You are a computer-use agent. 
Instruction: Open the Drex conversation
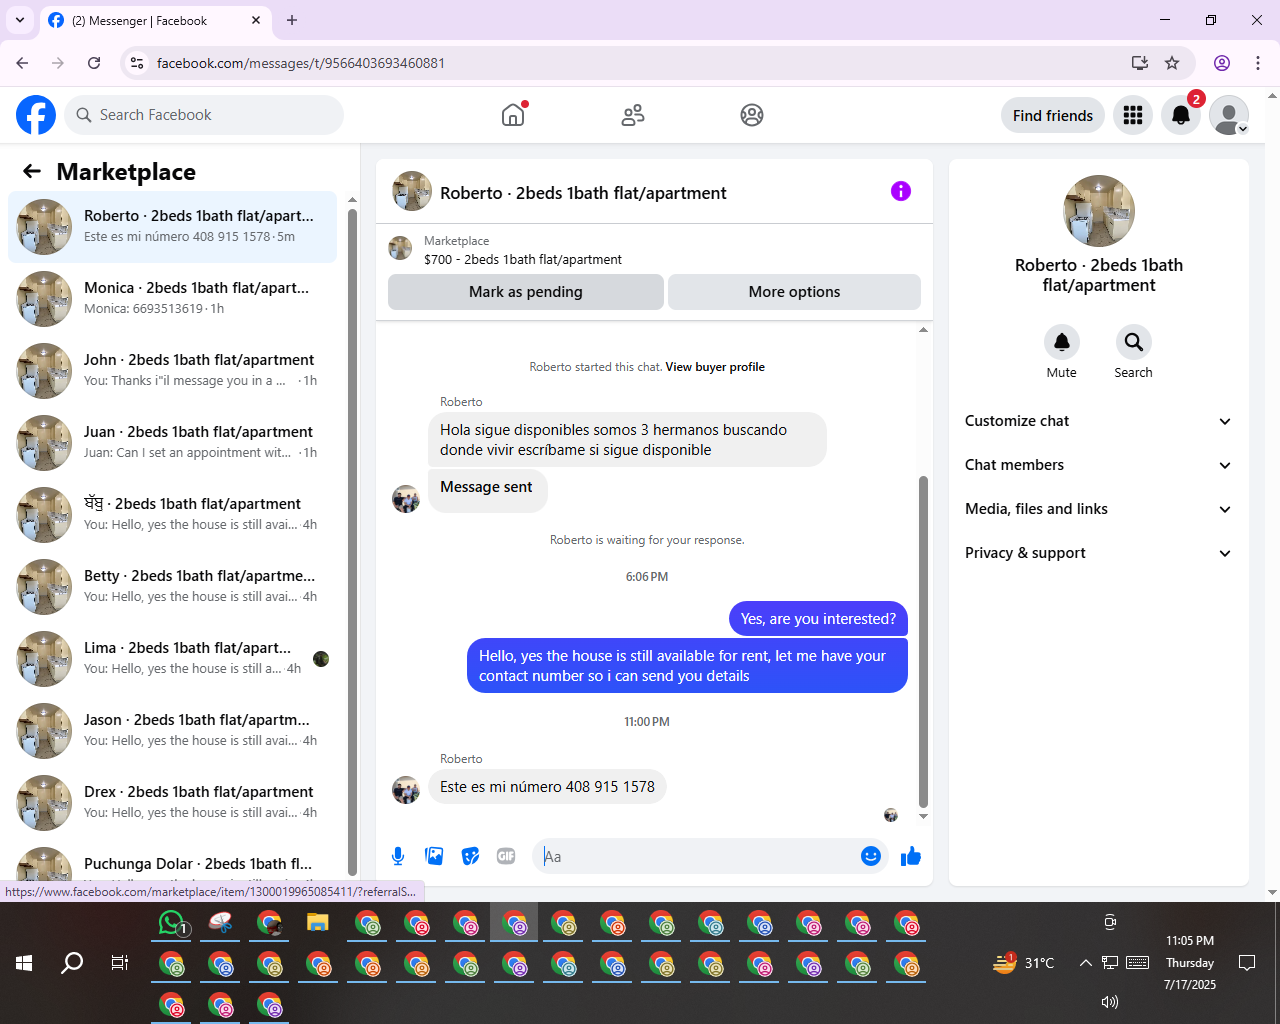pyautogui.click(x=172, y=802)
